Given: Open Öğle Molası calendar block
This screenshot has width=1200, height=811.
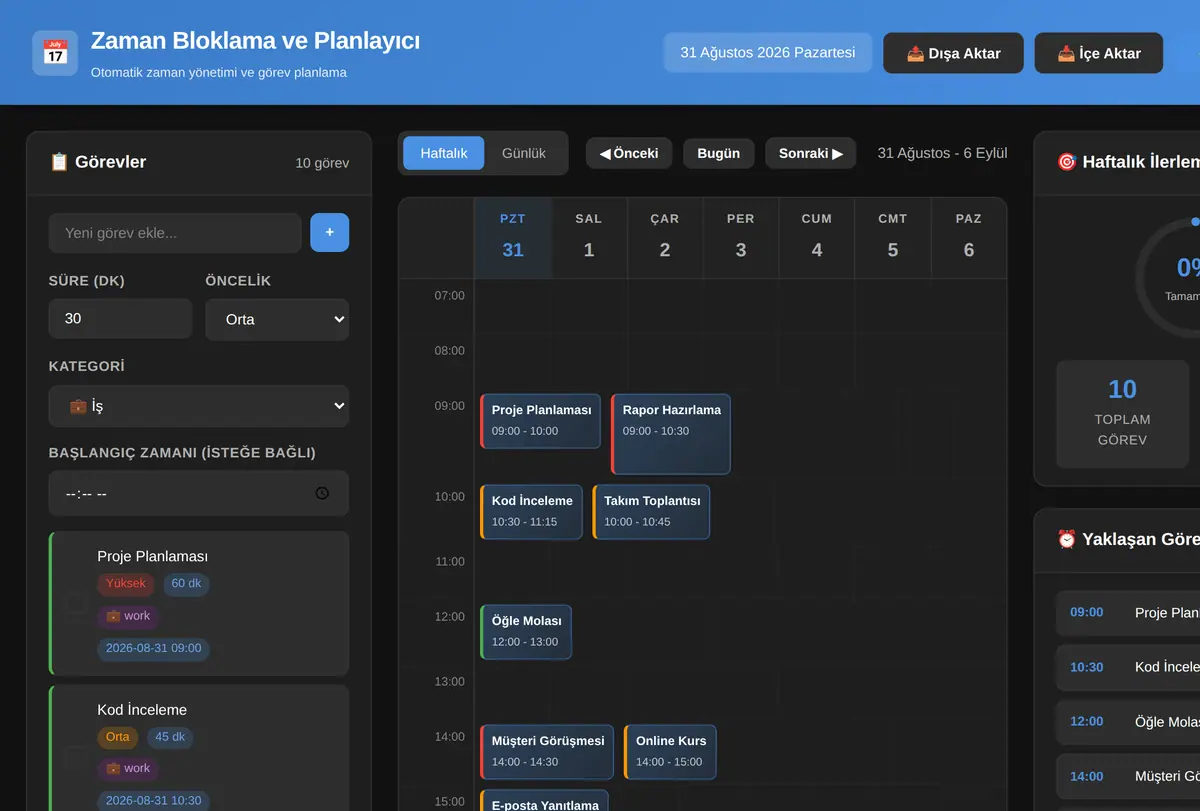Looking at the screenshot, I should click(526, 632).
